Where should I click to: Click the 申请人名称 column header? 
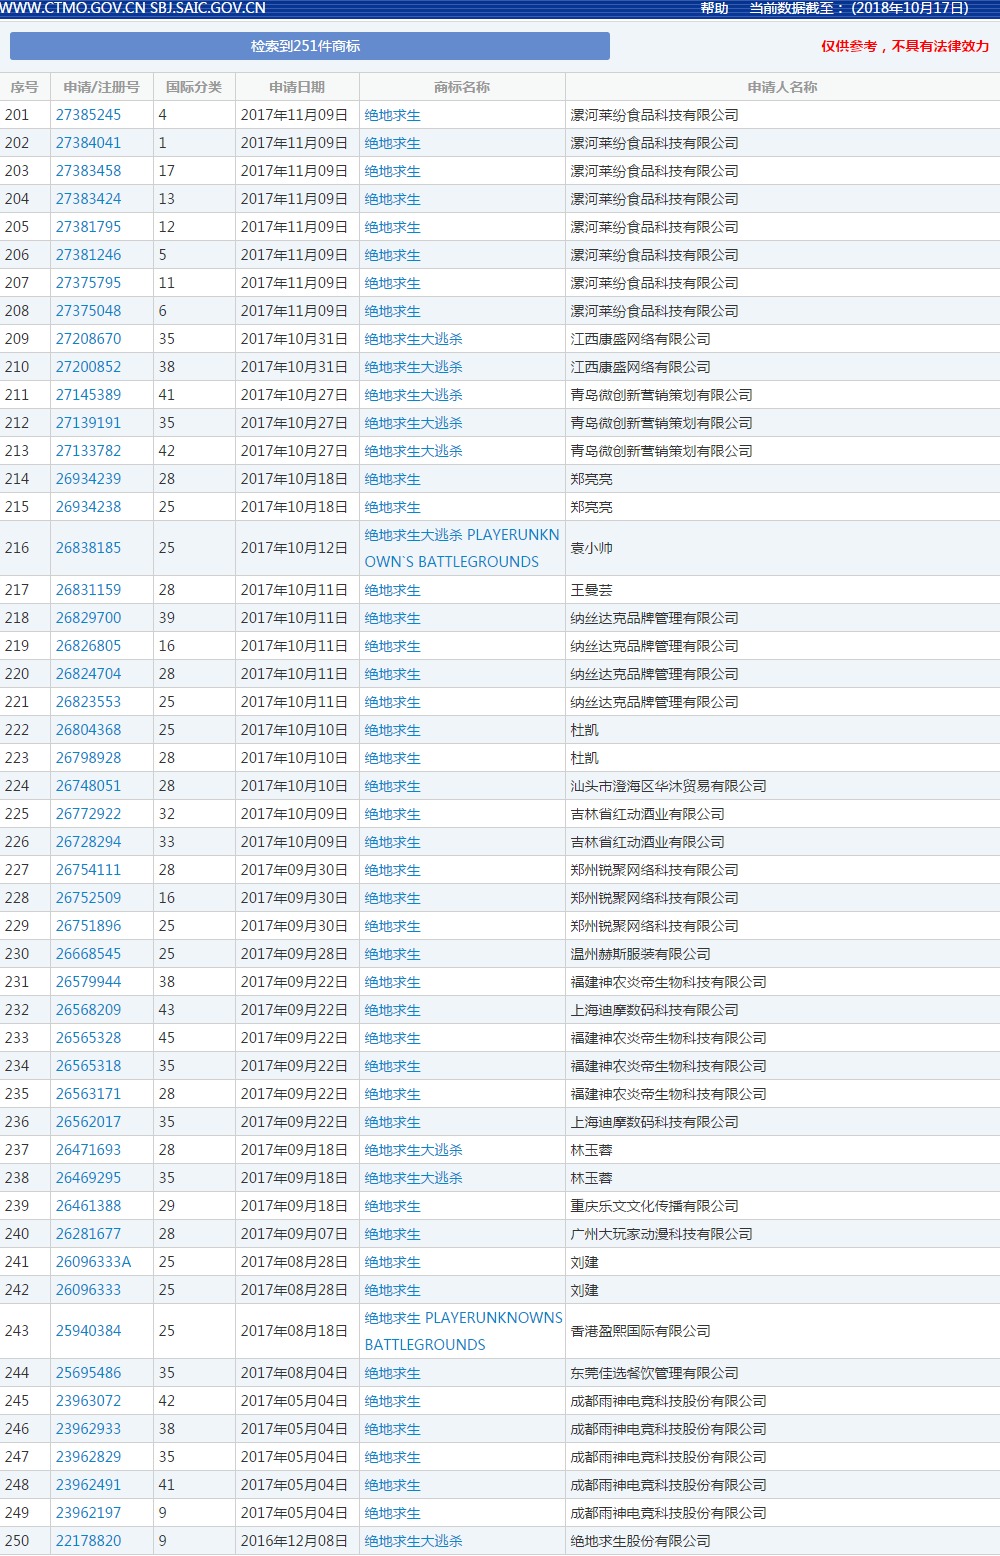(783, 87)
